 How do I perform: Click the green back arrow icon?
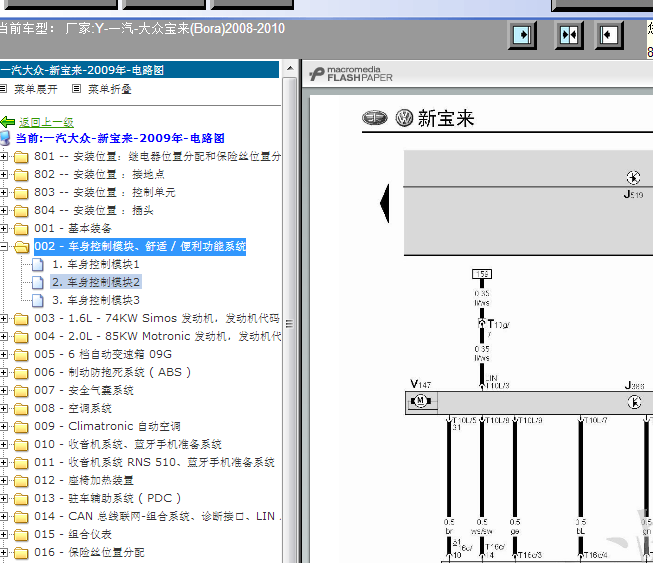(x=8, y=122)
